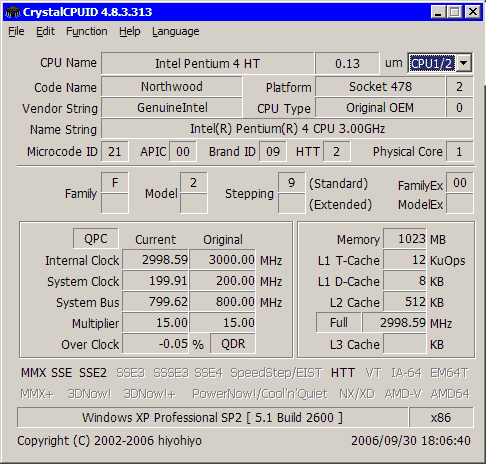This screenshot has height=464, width=486.
Task: Click the CPU Type value Original OEM
Action: pos(380,107)
